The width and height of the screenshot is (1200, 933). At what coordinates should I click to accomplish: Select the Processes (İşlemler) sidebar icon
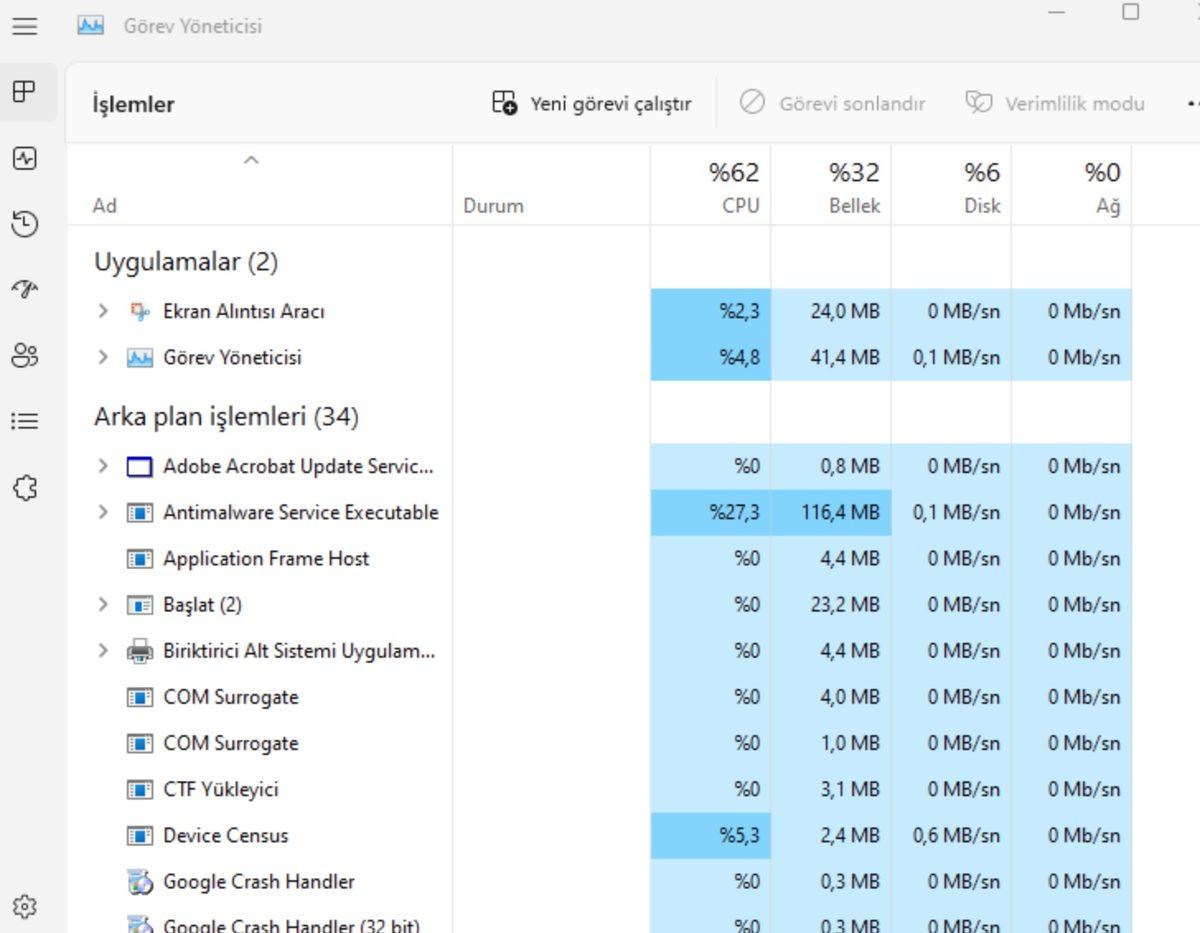(24, 92)
